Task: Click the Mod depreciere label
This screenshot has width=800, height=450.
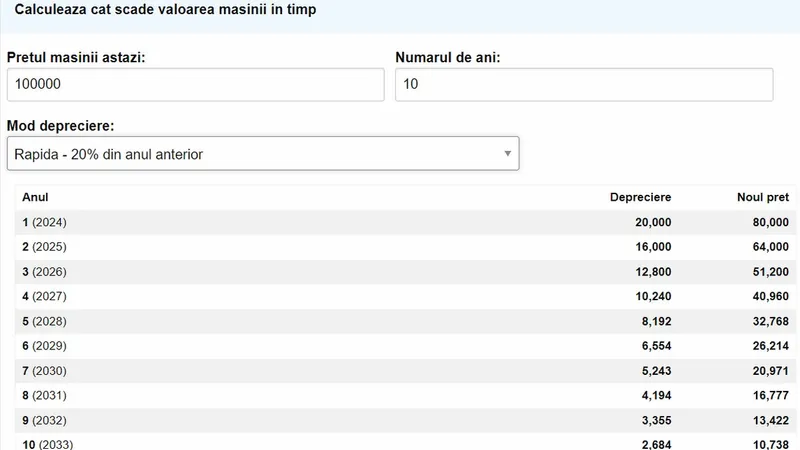Action: [x=60, y=126]
